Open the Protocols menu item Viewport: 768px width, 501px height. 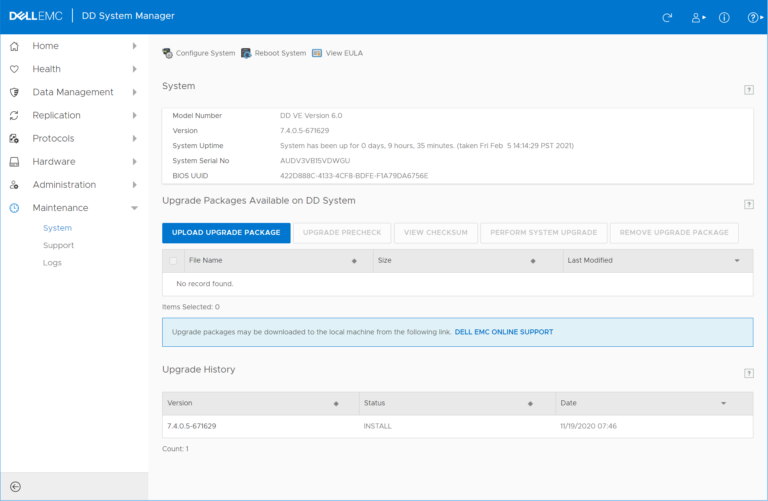click(53, 139)
